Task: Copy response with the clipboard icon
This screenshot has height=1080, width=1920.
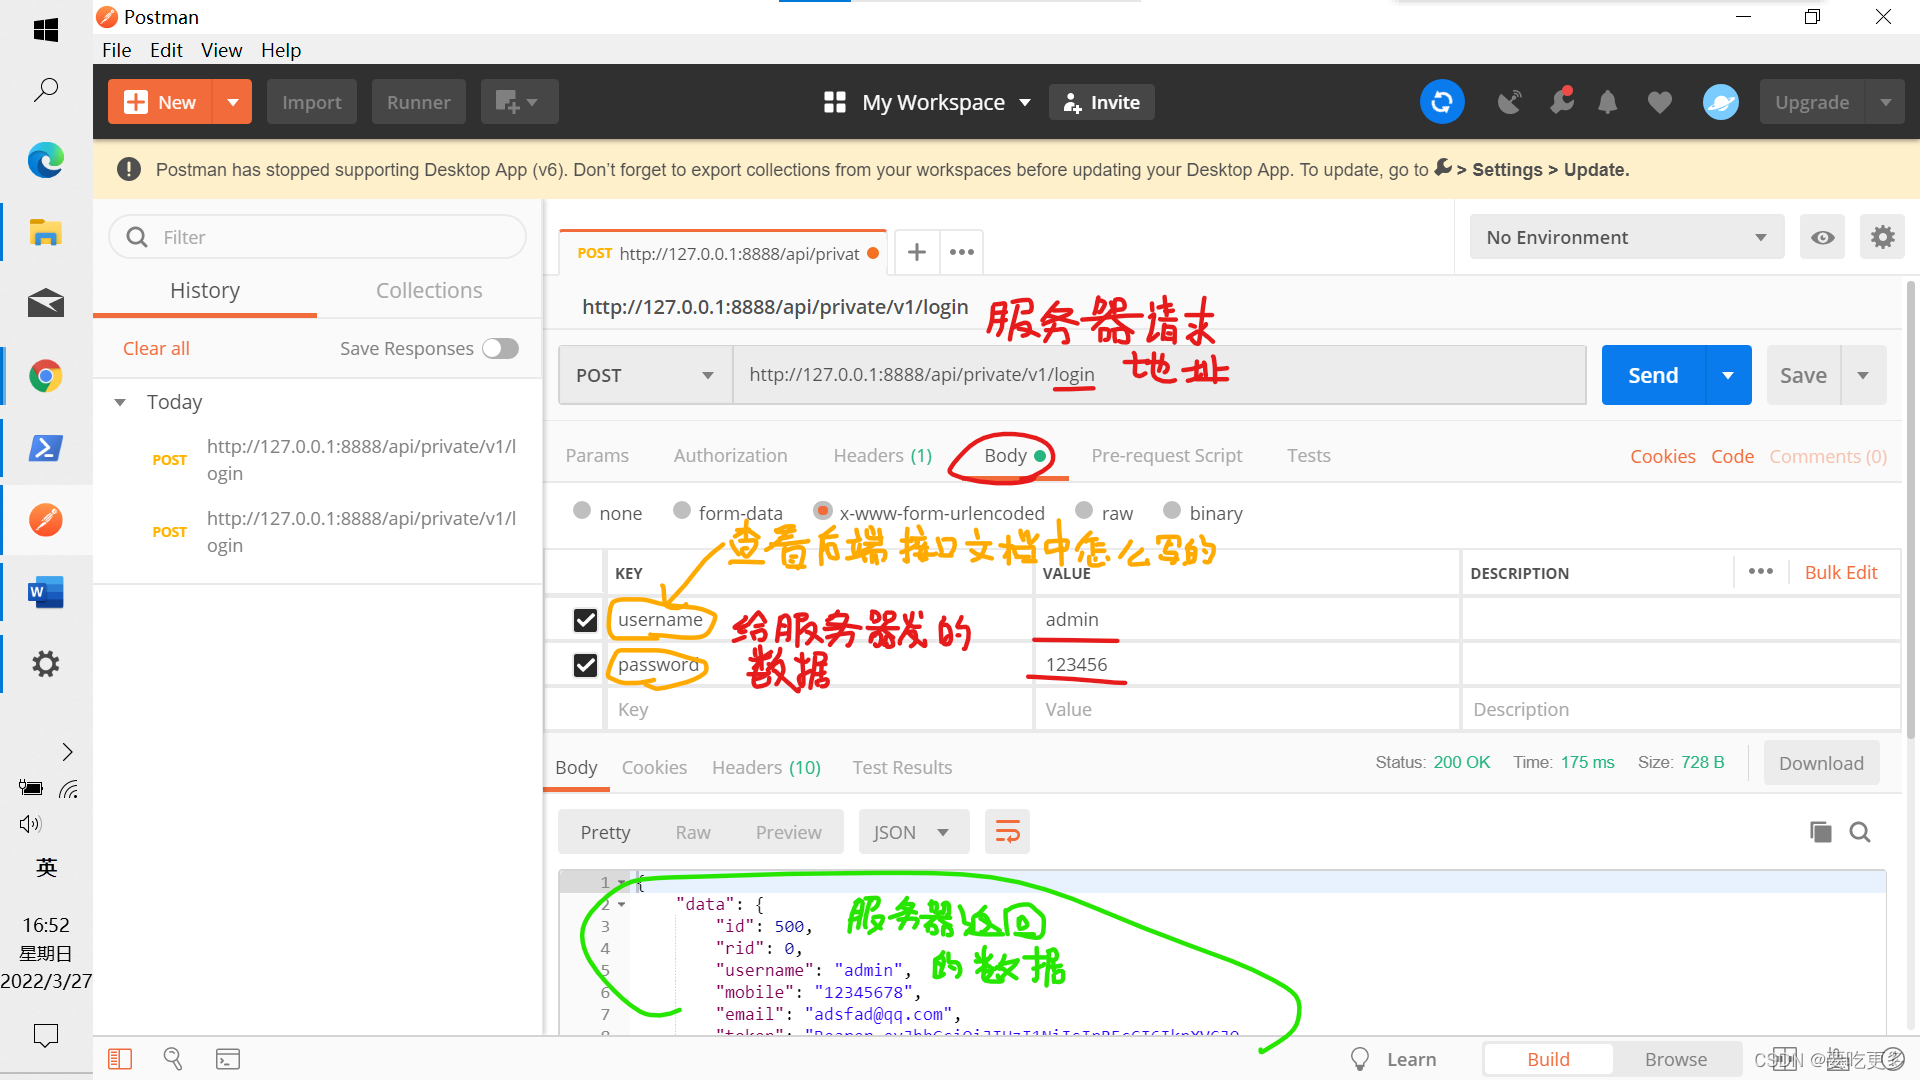Action: 1820,832
